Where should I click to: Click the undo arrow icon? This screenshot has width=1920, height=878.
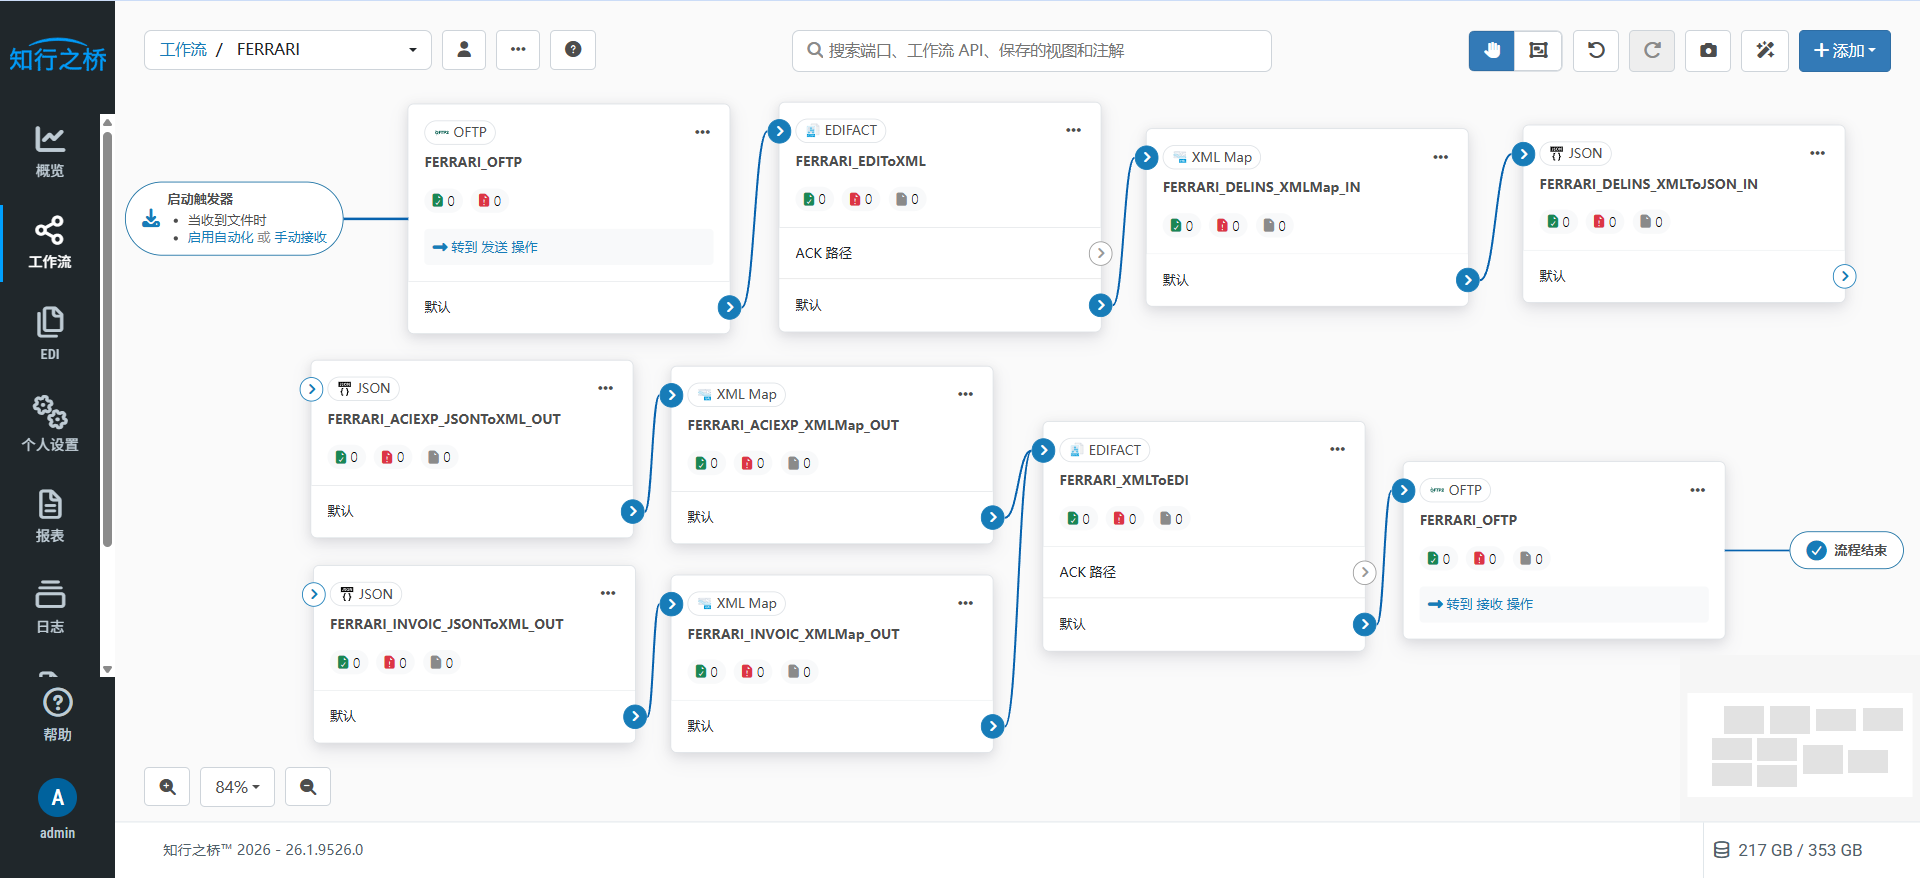pos(1596,50)
